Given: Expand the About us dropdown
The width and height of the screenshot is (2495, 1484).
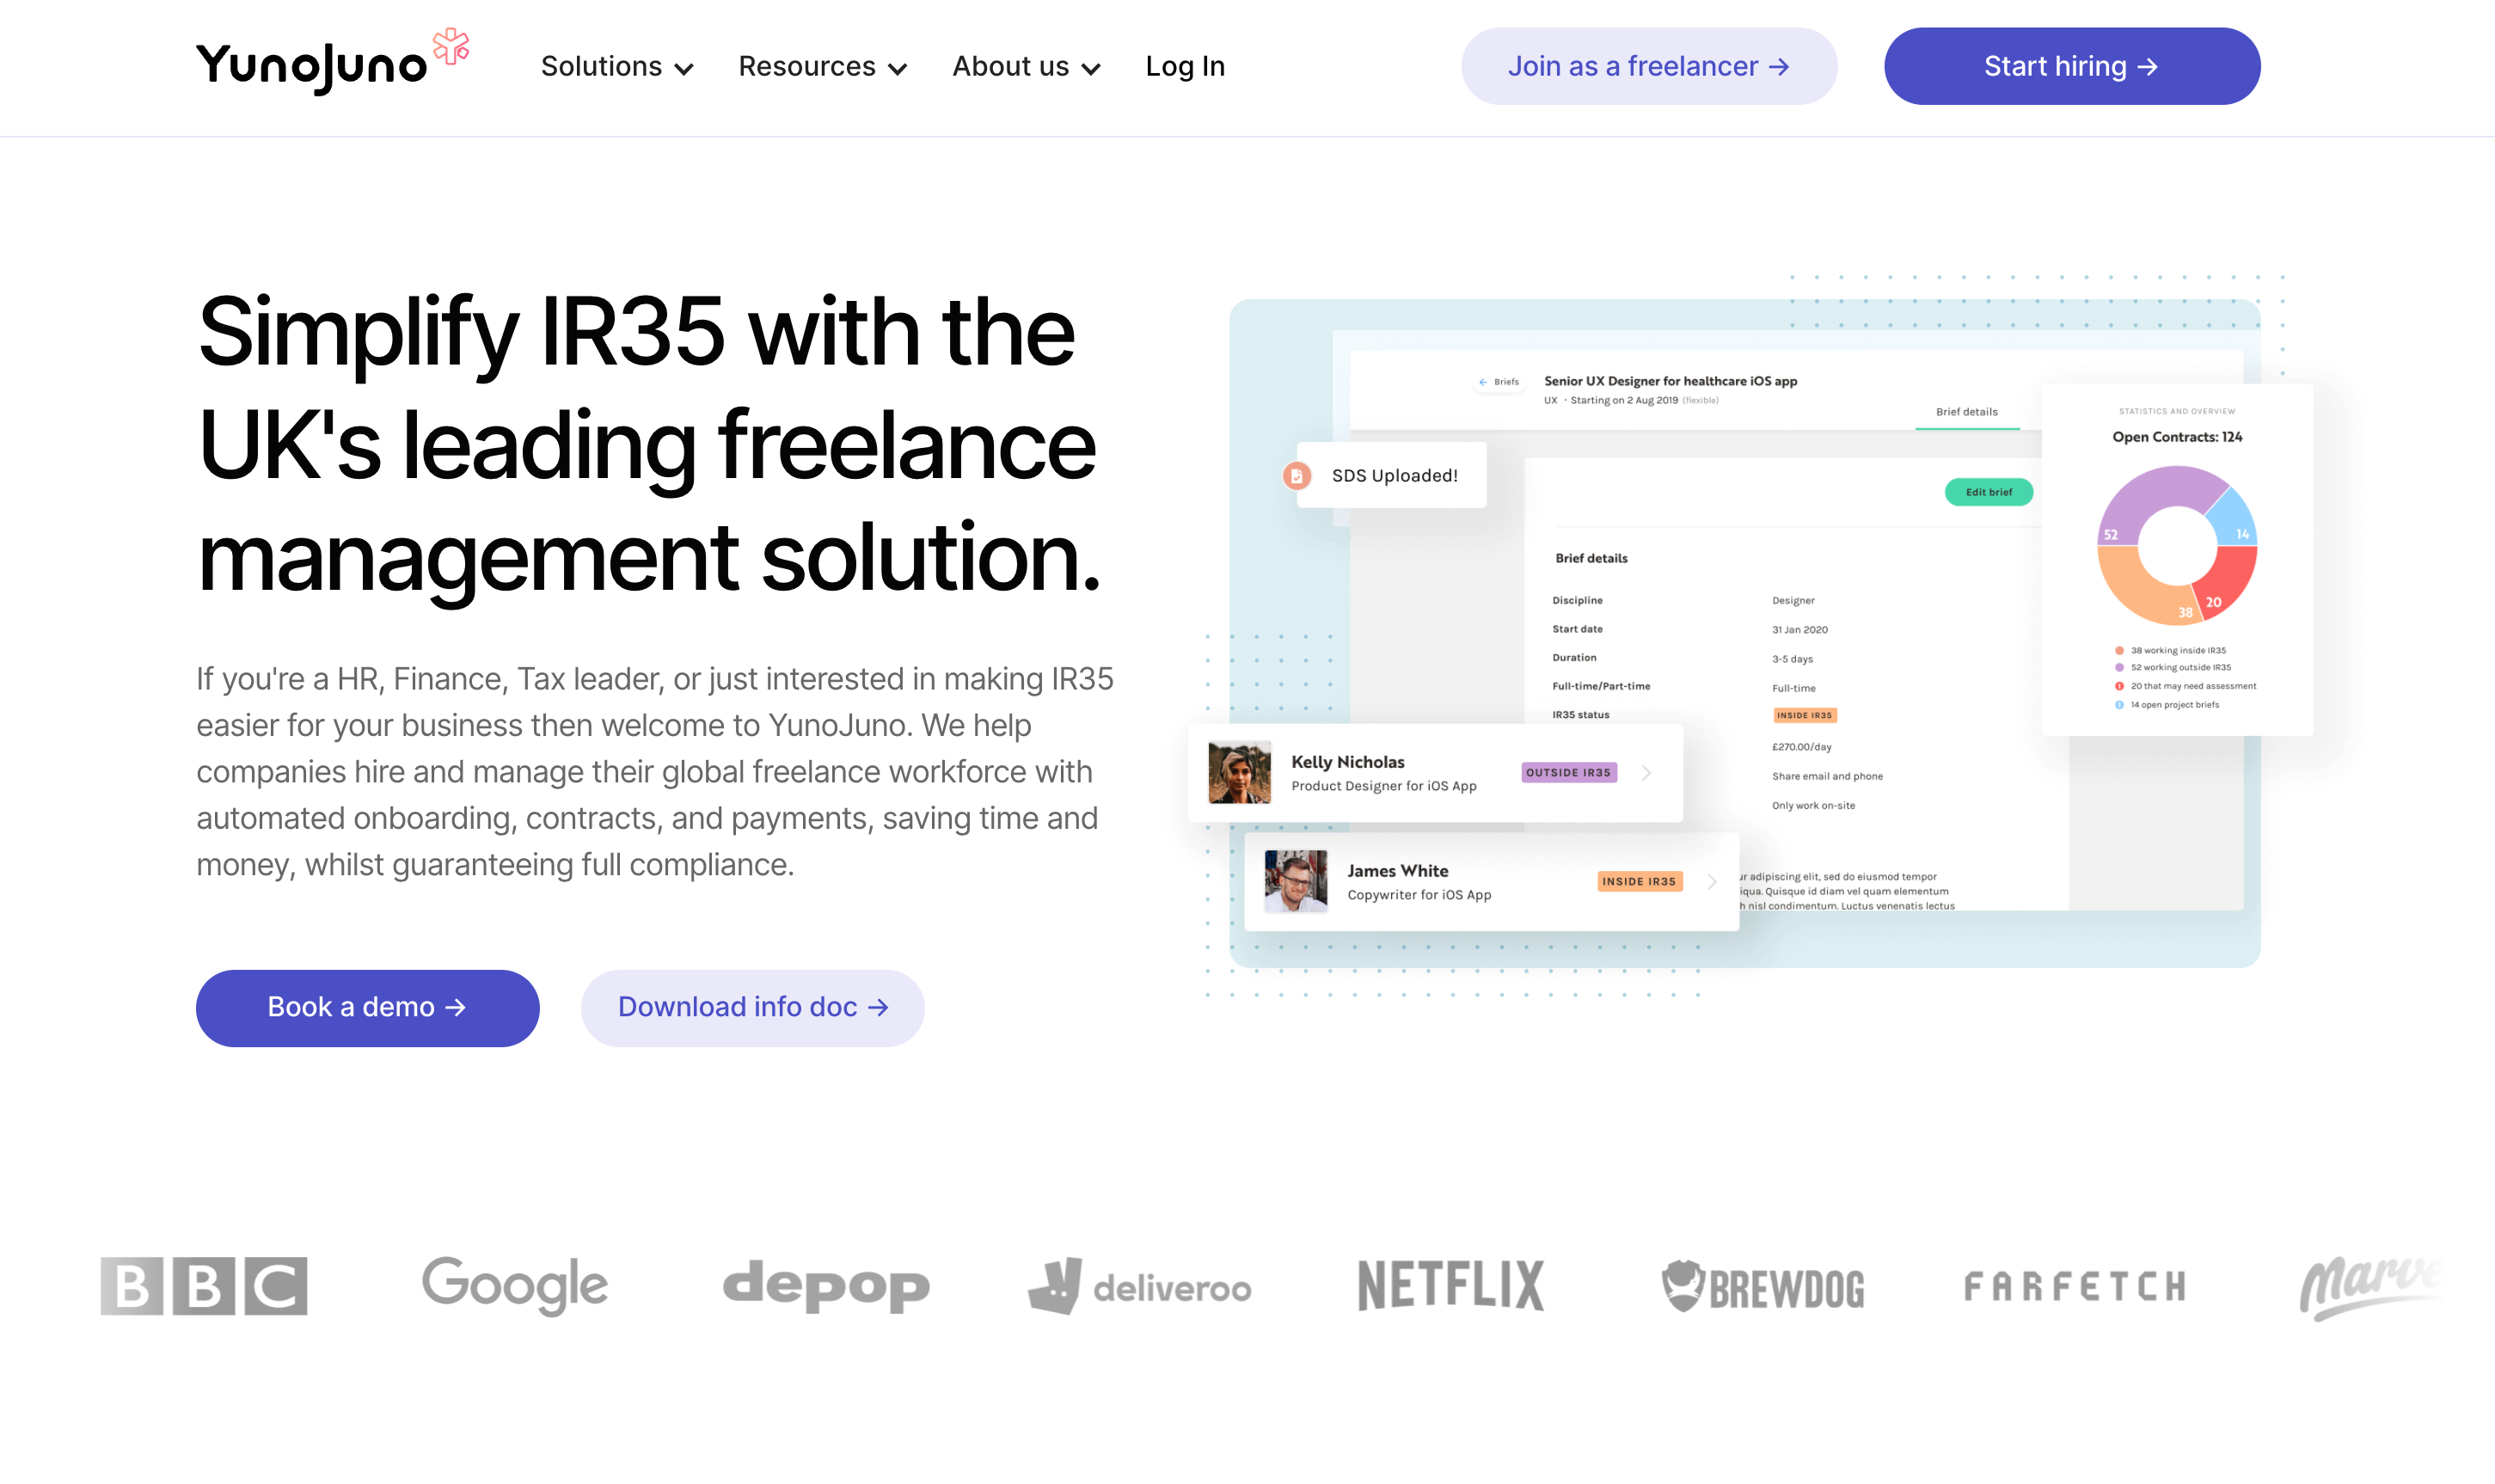Looking at the screenshot, I should 1025,66.
